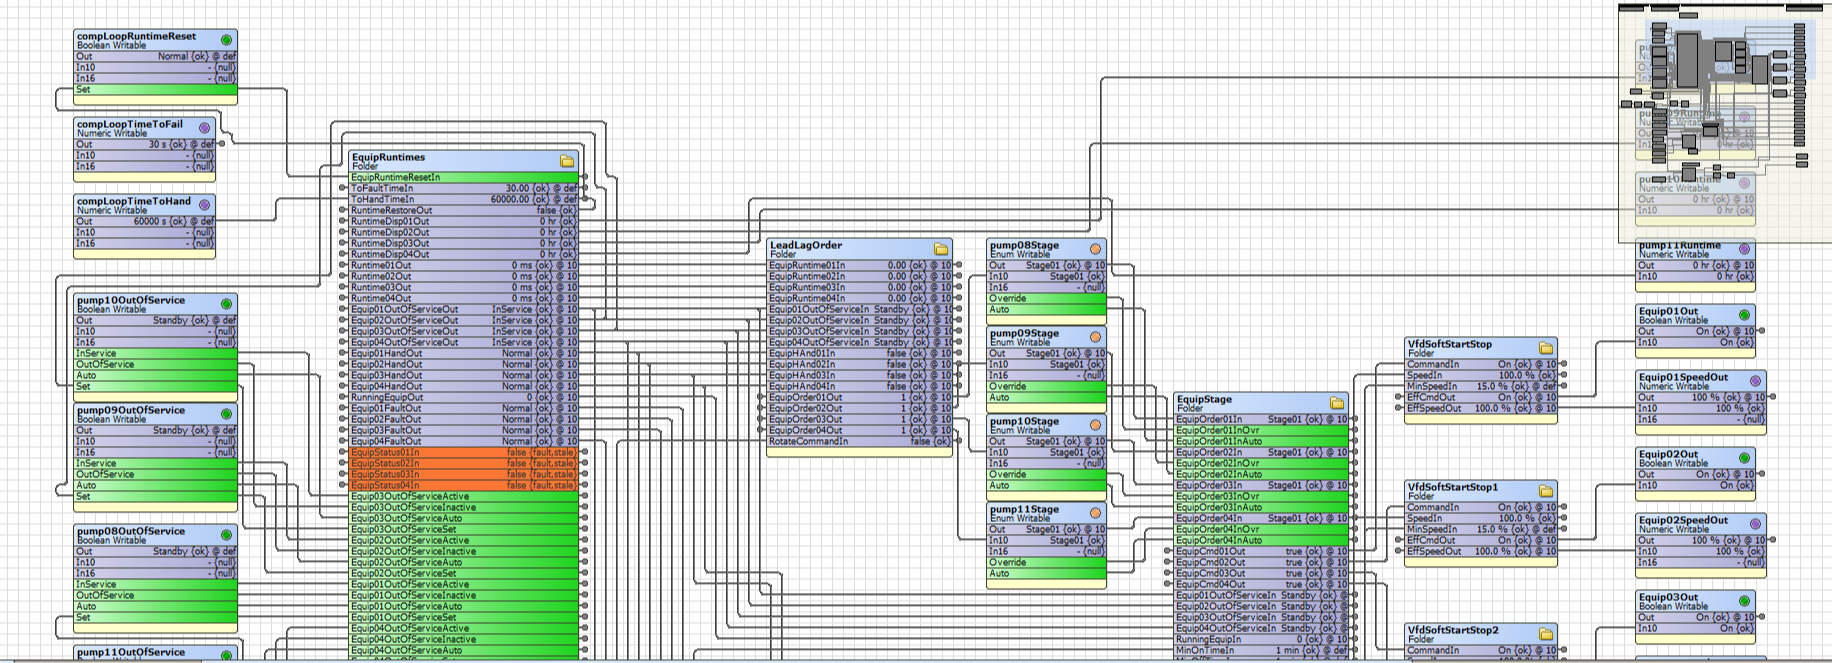This screenshot has width=1832, height=663.
Task: Select the EquipStage block title
Action: pos(1204,399)
